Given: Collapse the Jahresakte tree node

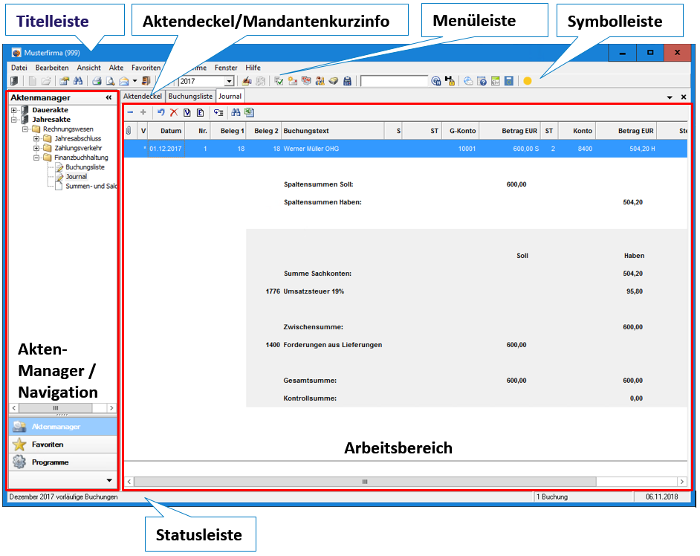Looking at the screenshot, I should (x=14, y=119).
